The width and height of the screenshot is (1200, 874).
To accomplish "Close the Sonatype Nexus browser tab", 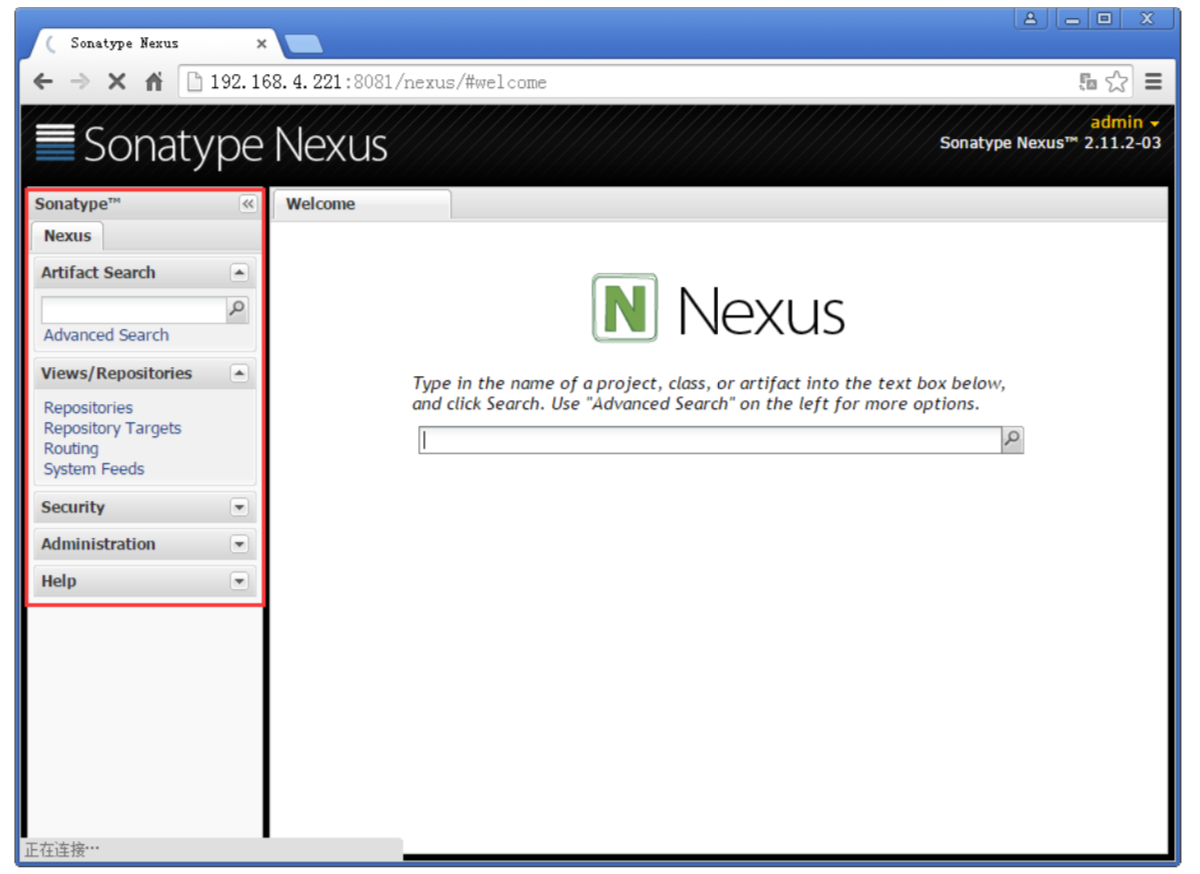I will (x=262, y=44).
